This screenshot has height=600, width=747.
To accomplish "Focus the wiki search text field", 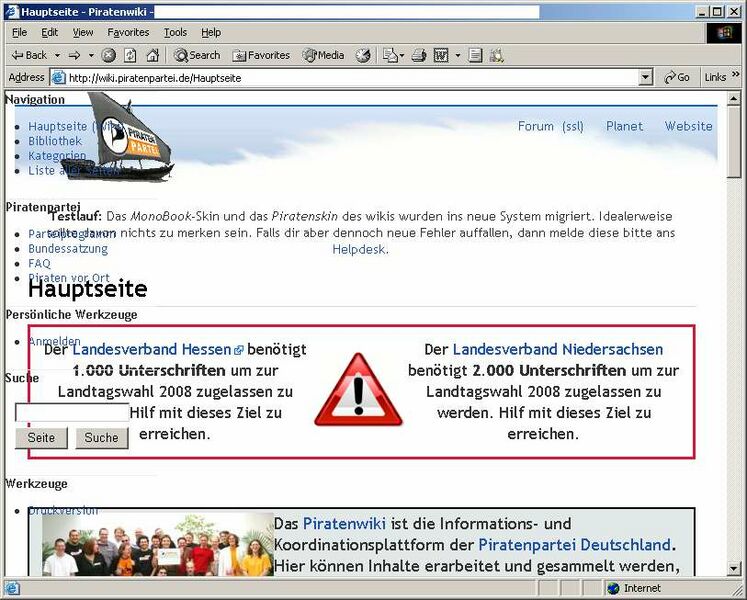I will 72,412.
